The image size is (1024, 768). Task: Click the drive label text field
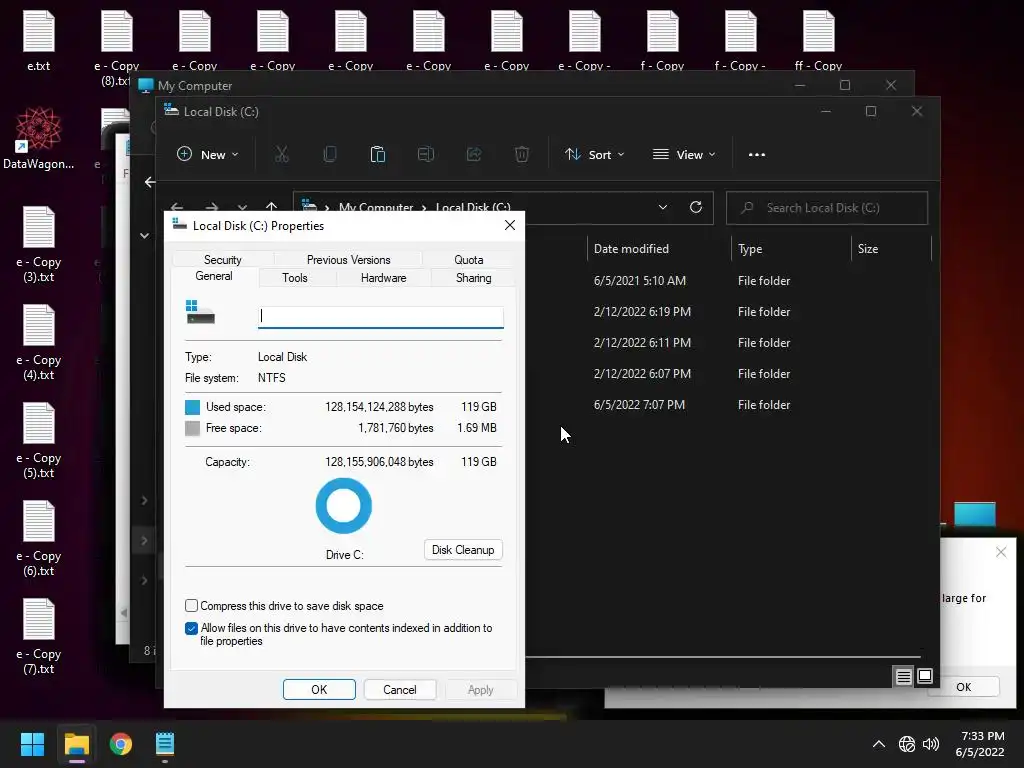click(381, 317)
